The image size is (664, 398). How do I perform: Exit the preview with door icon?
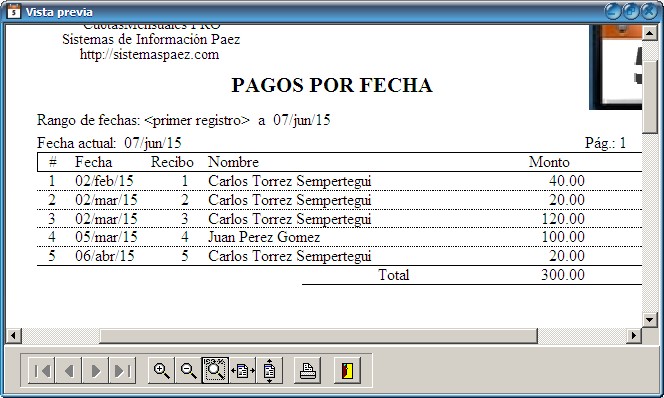coord(347,370)
